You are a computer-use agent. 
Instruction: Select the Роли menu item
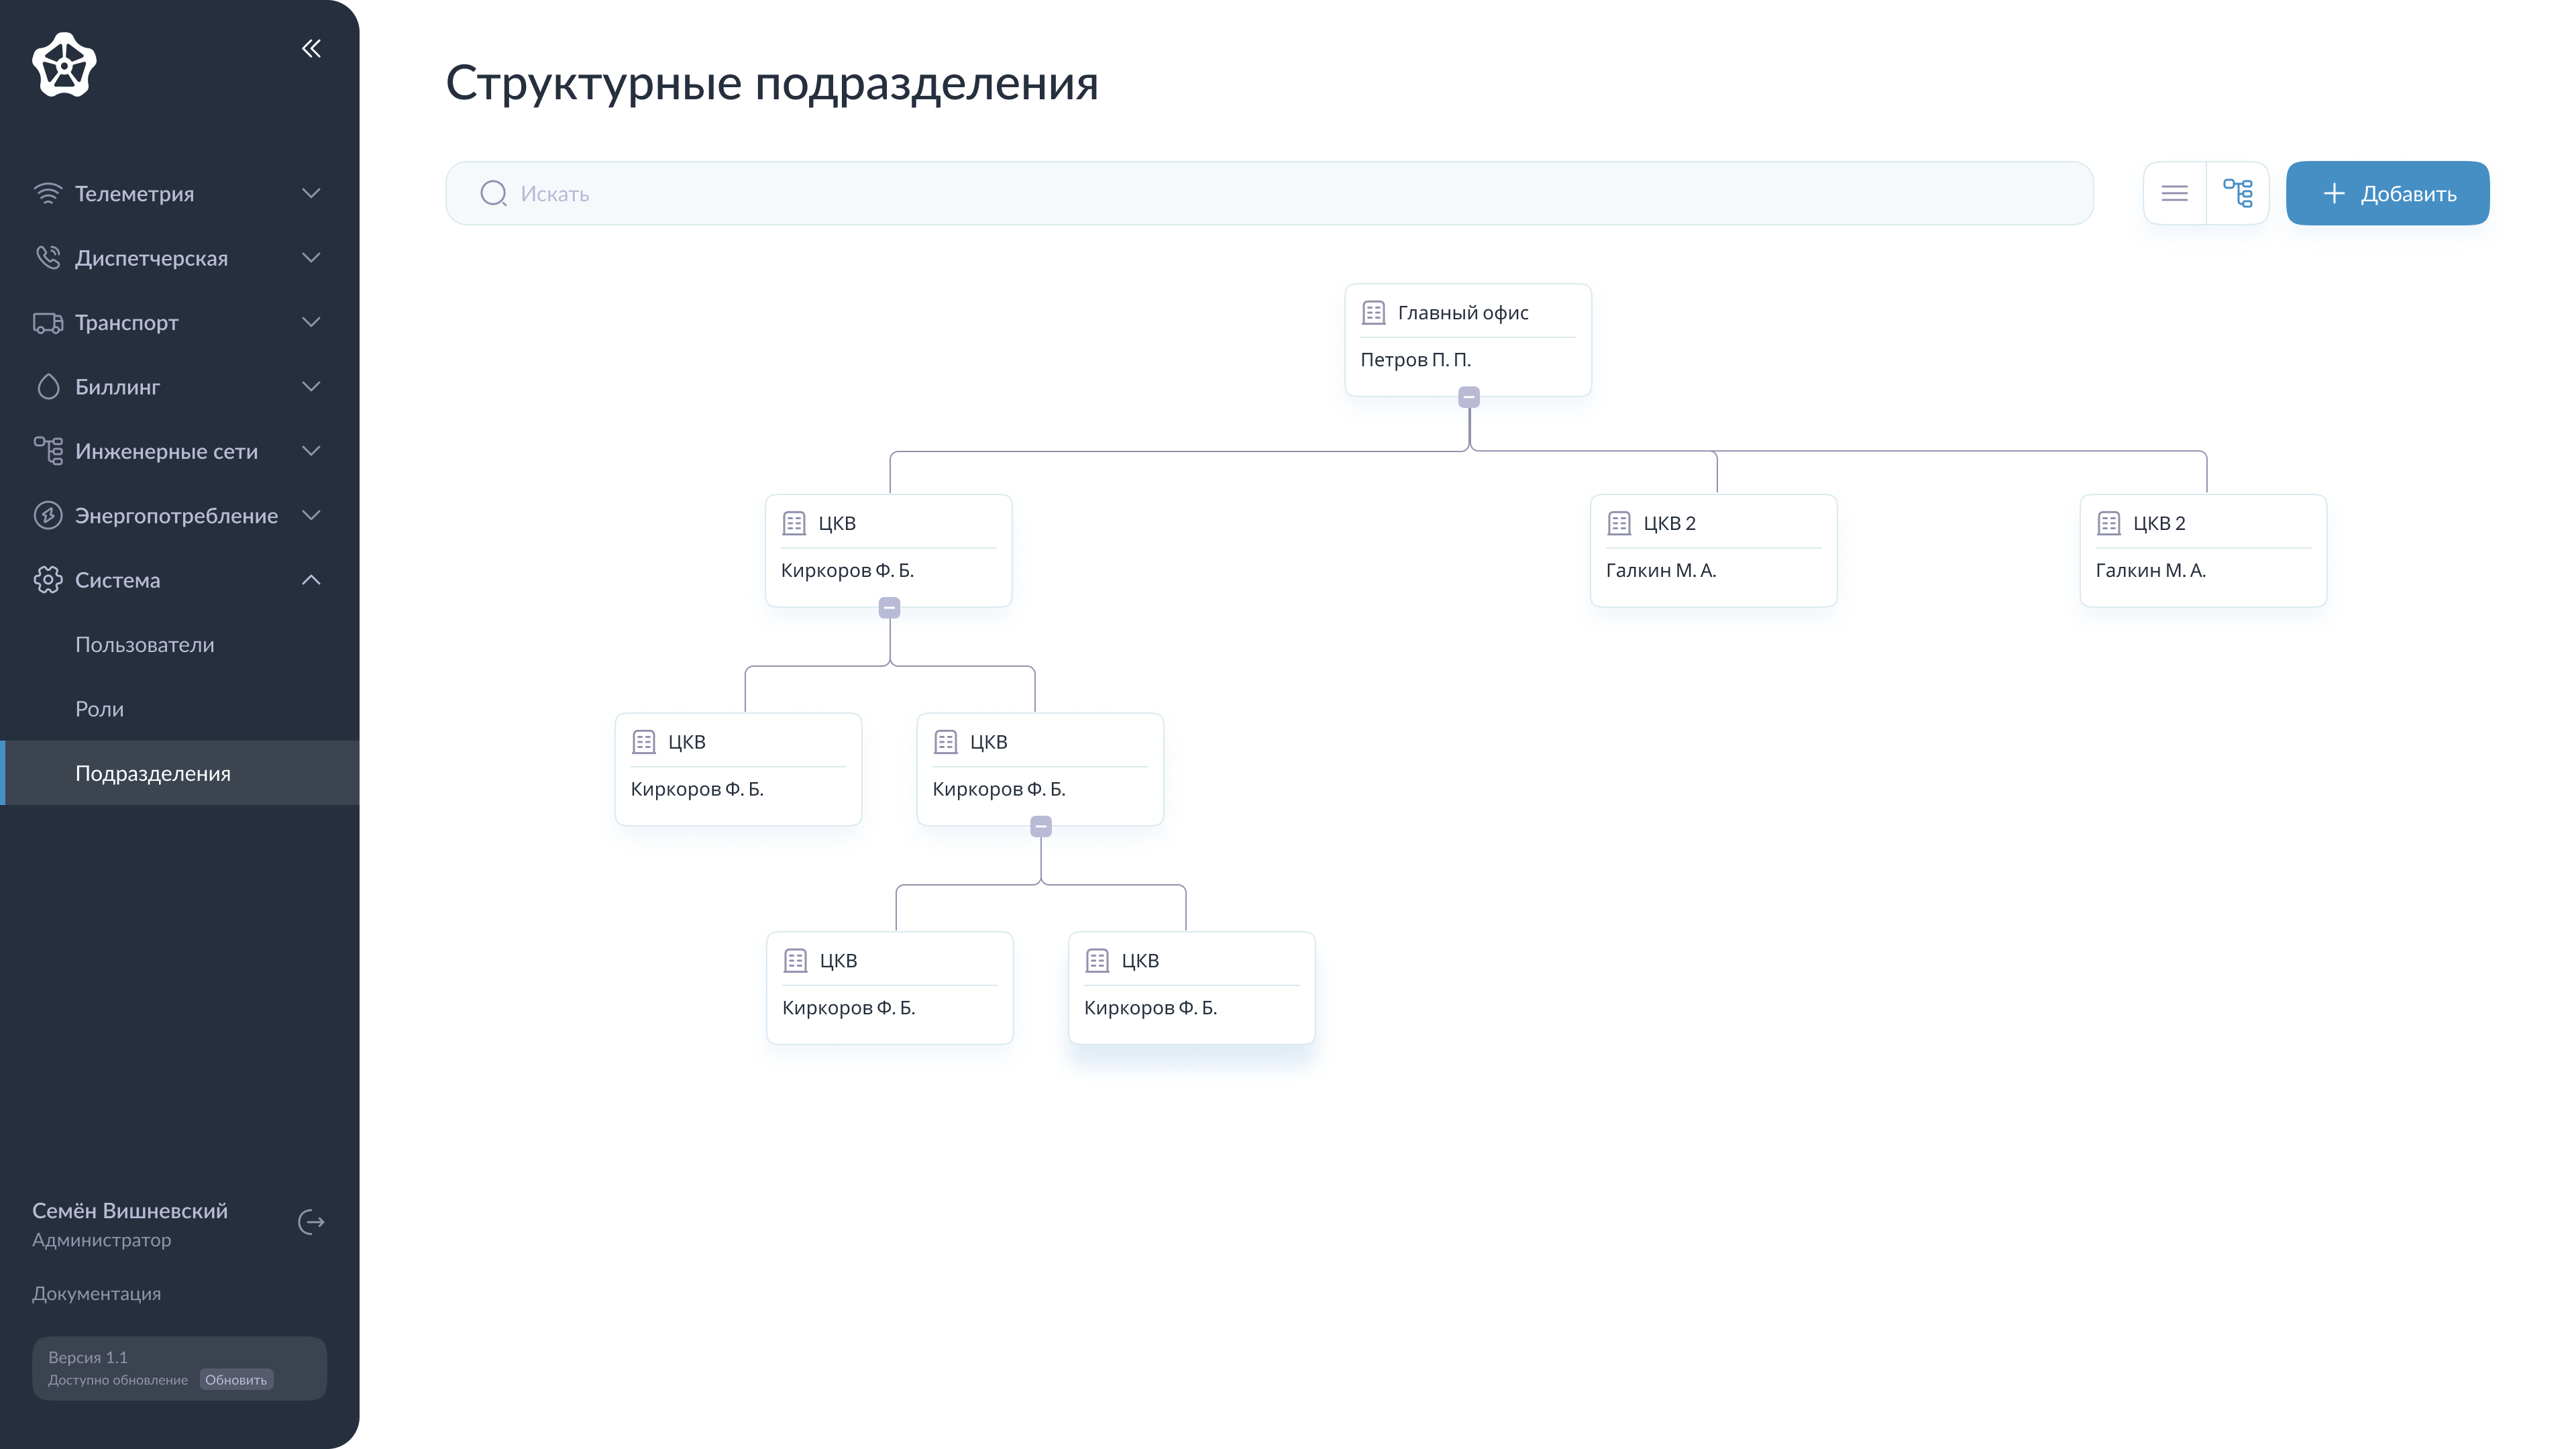coord(99,709)
